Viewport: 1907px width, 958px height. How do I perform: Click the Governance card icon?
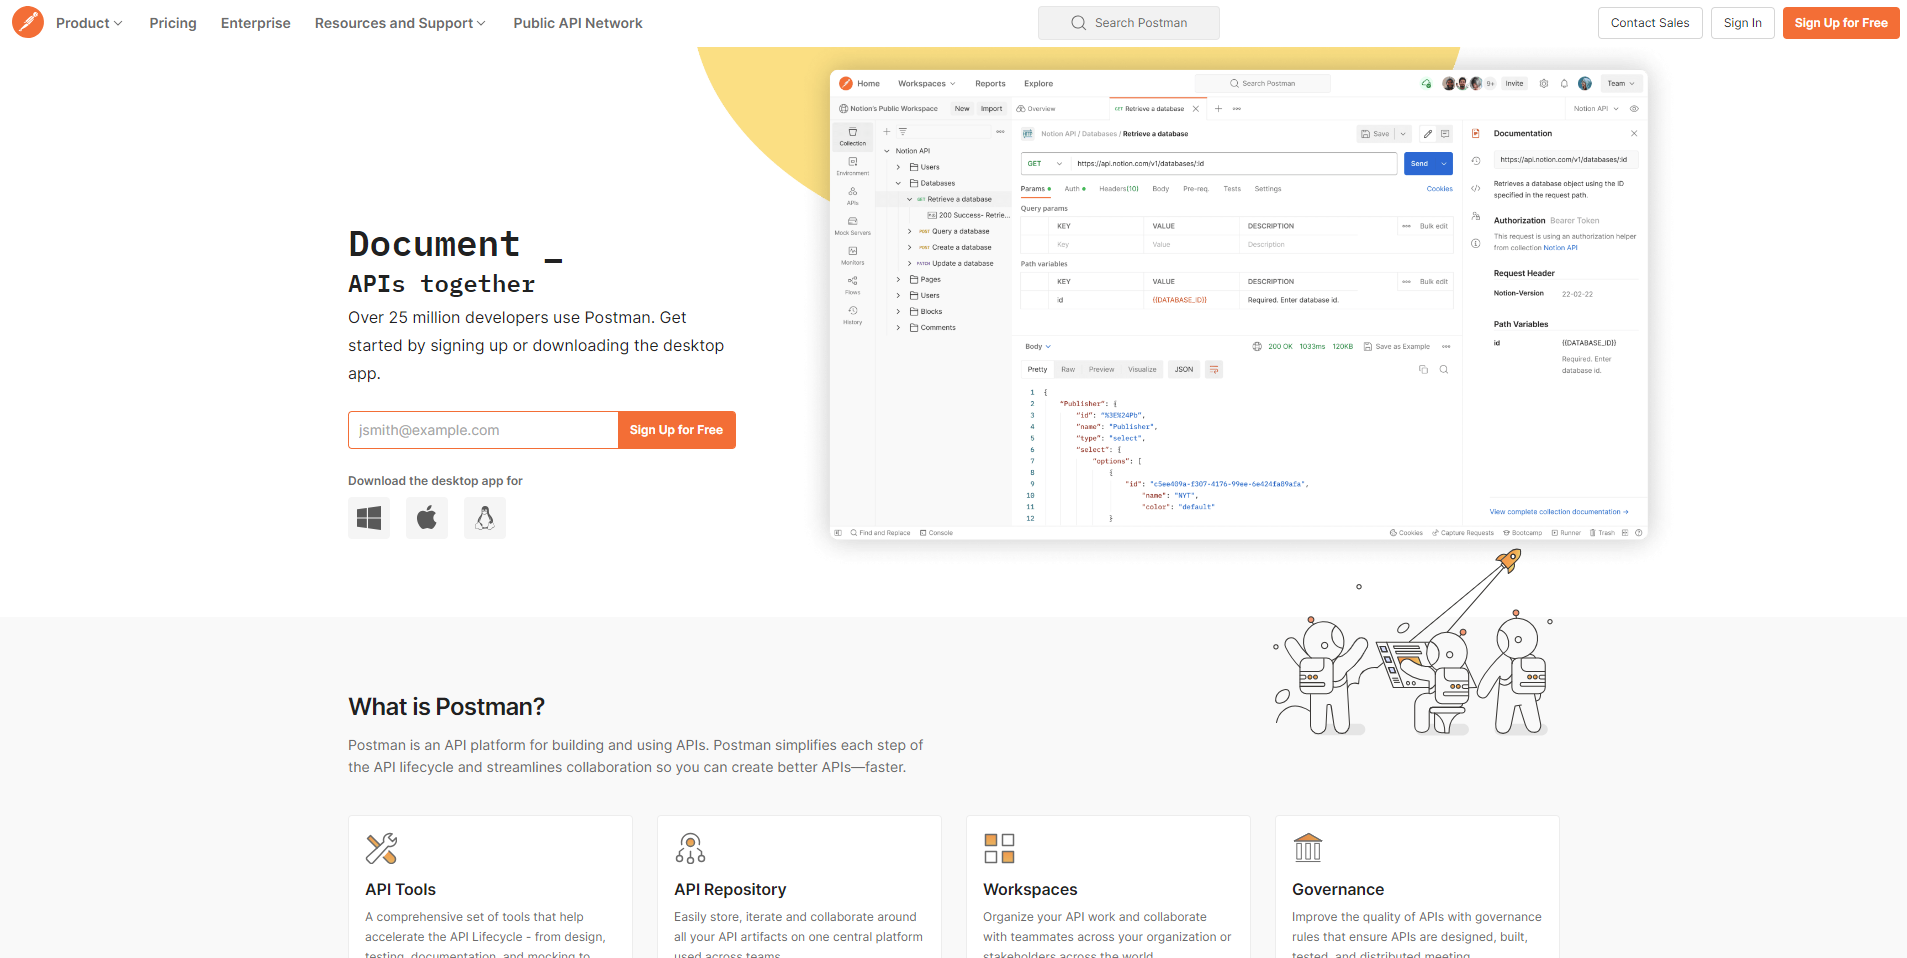[1308, 848]
